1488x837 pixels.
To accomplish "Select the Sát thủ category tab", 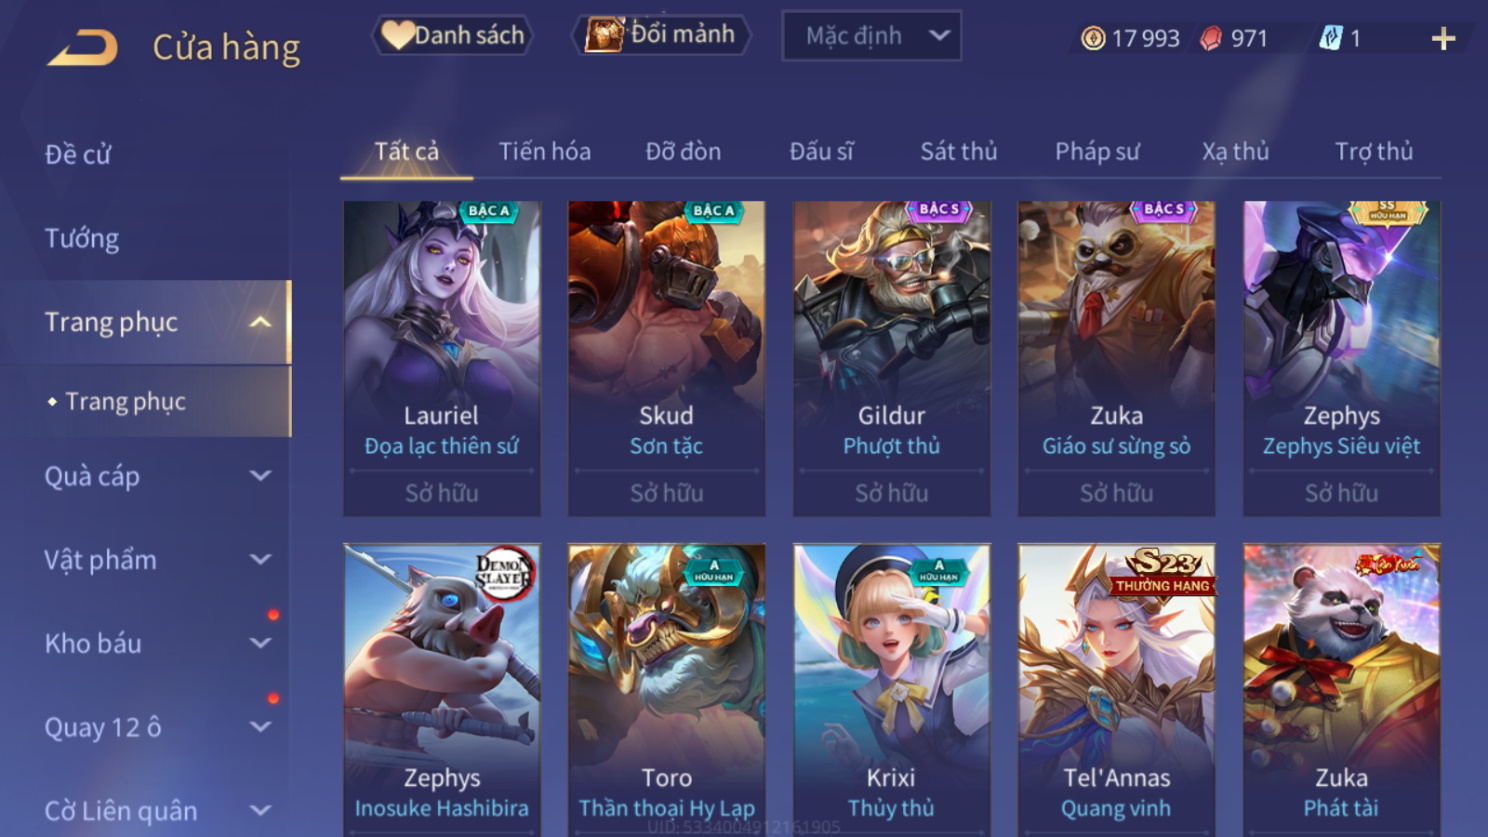I will (959, 151).
